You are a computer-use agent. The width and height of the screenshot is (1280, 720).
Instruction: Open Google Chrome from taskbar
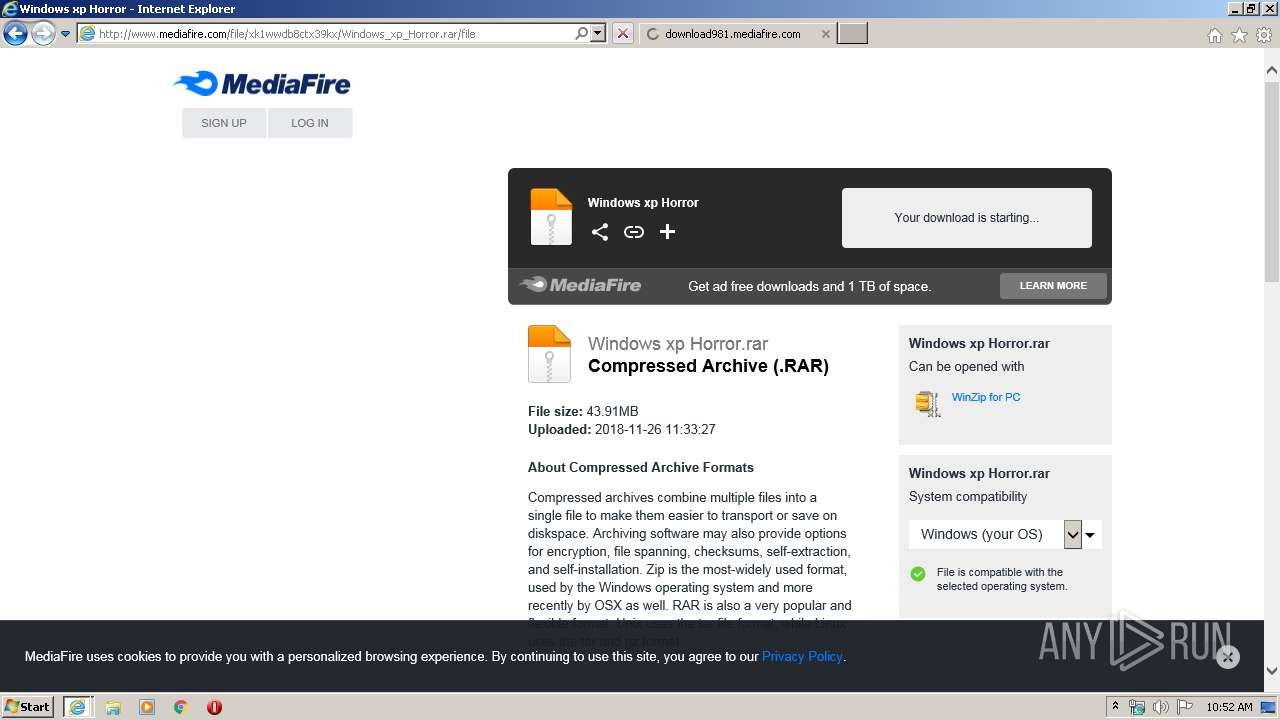pos(181,707)
